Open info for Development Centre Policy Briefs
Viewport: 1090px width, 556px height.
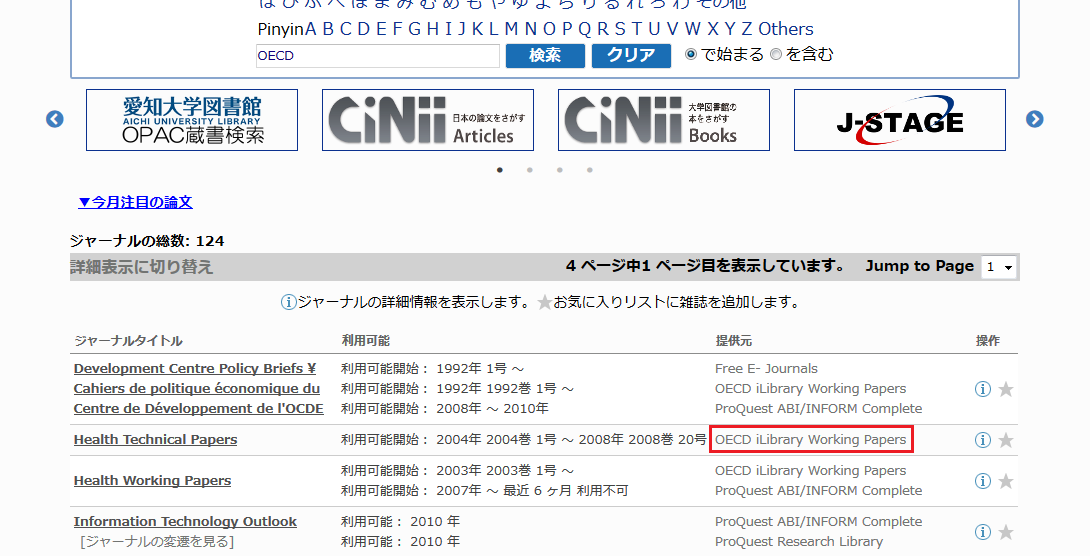click(x=982, y=389)
